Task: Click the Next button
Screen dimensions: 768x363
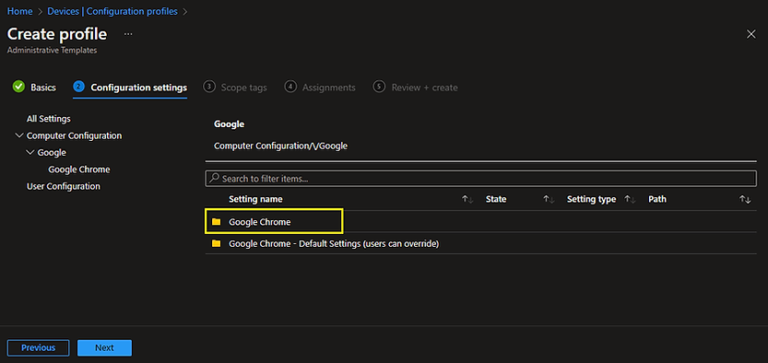Action: coord(104,348)
